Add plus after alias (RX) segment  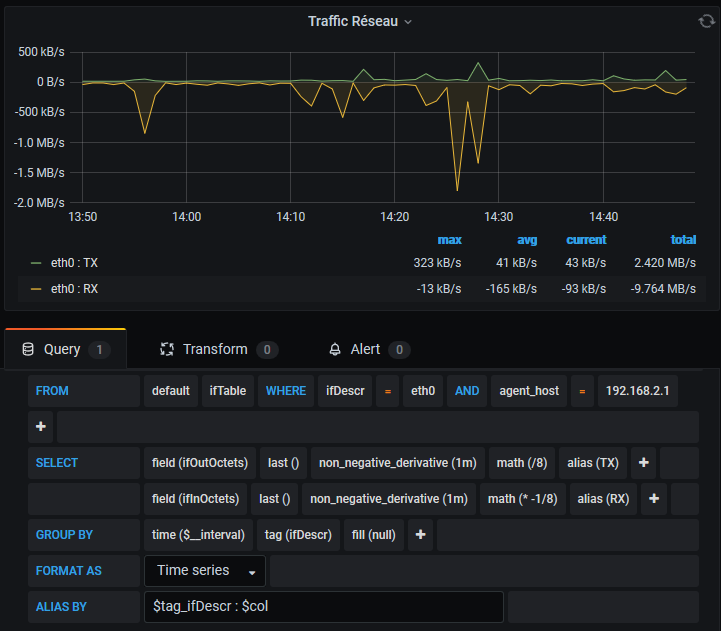pyautogui.click(x=654, y=499)
